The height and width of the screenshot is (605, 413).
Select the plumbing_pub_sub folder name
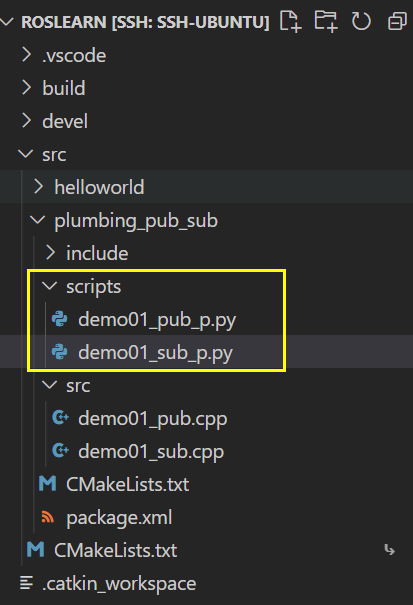click(136, 221)
